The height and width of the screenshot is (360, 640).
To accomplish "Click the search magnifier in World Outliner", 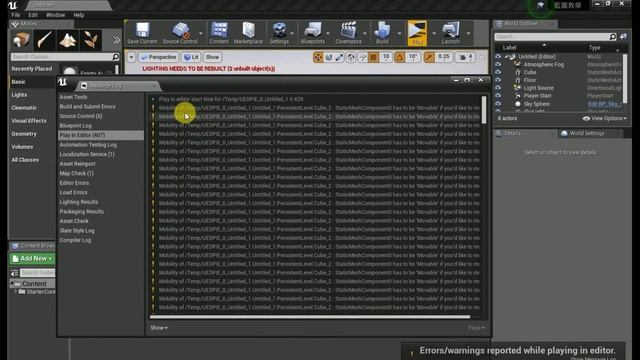I will 612,37.
